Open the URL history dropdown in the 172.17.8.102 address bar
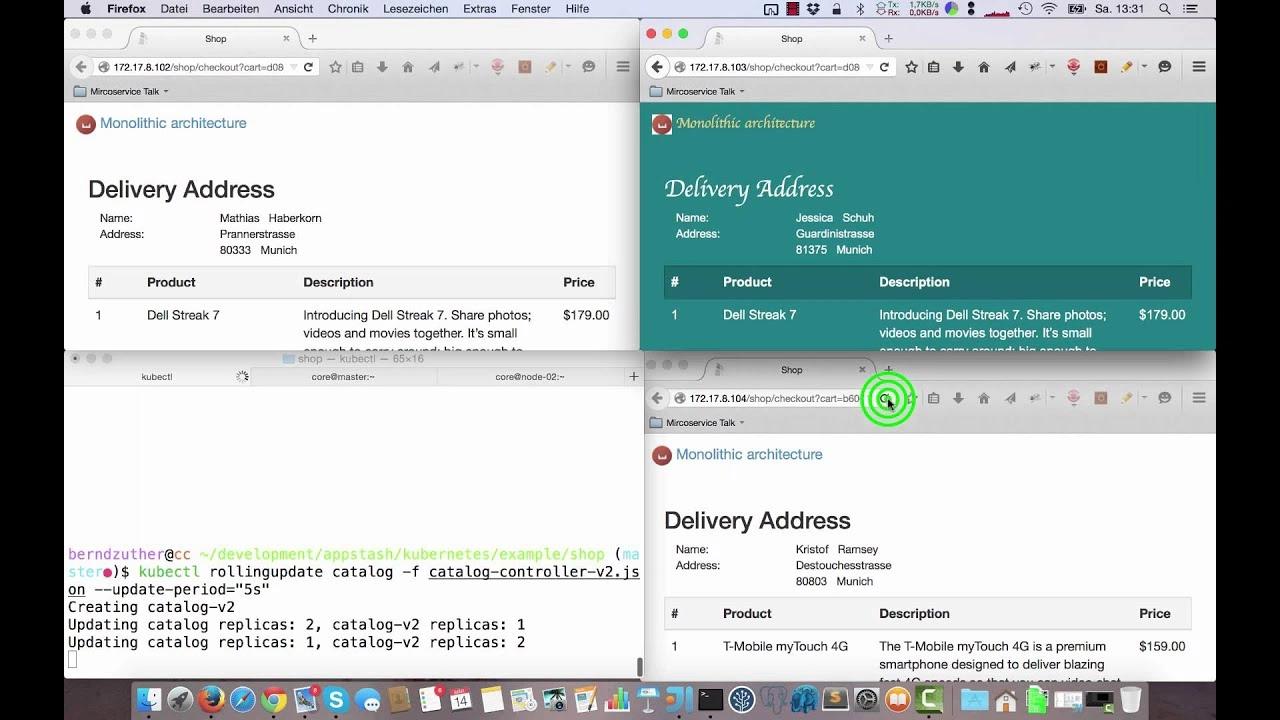This screenshot has height=720, width=1280. pos(293,67)
